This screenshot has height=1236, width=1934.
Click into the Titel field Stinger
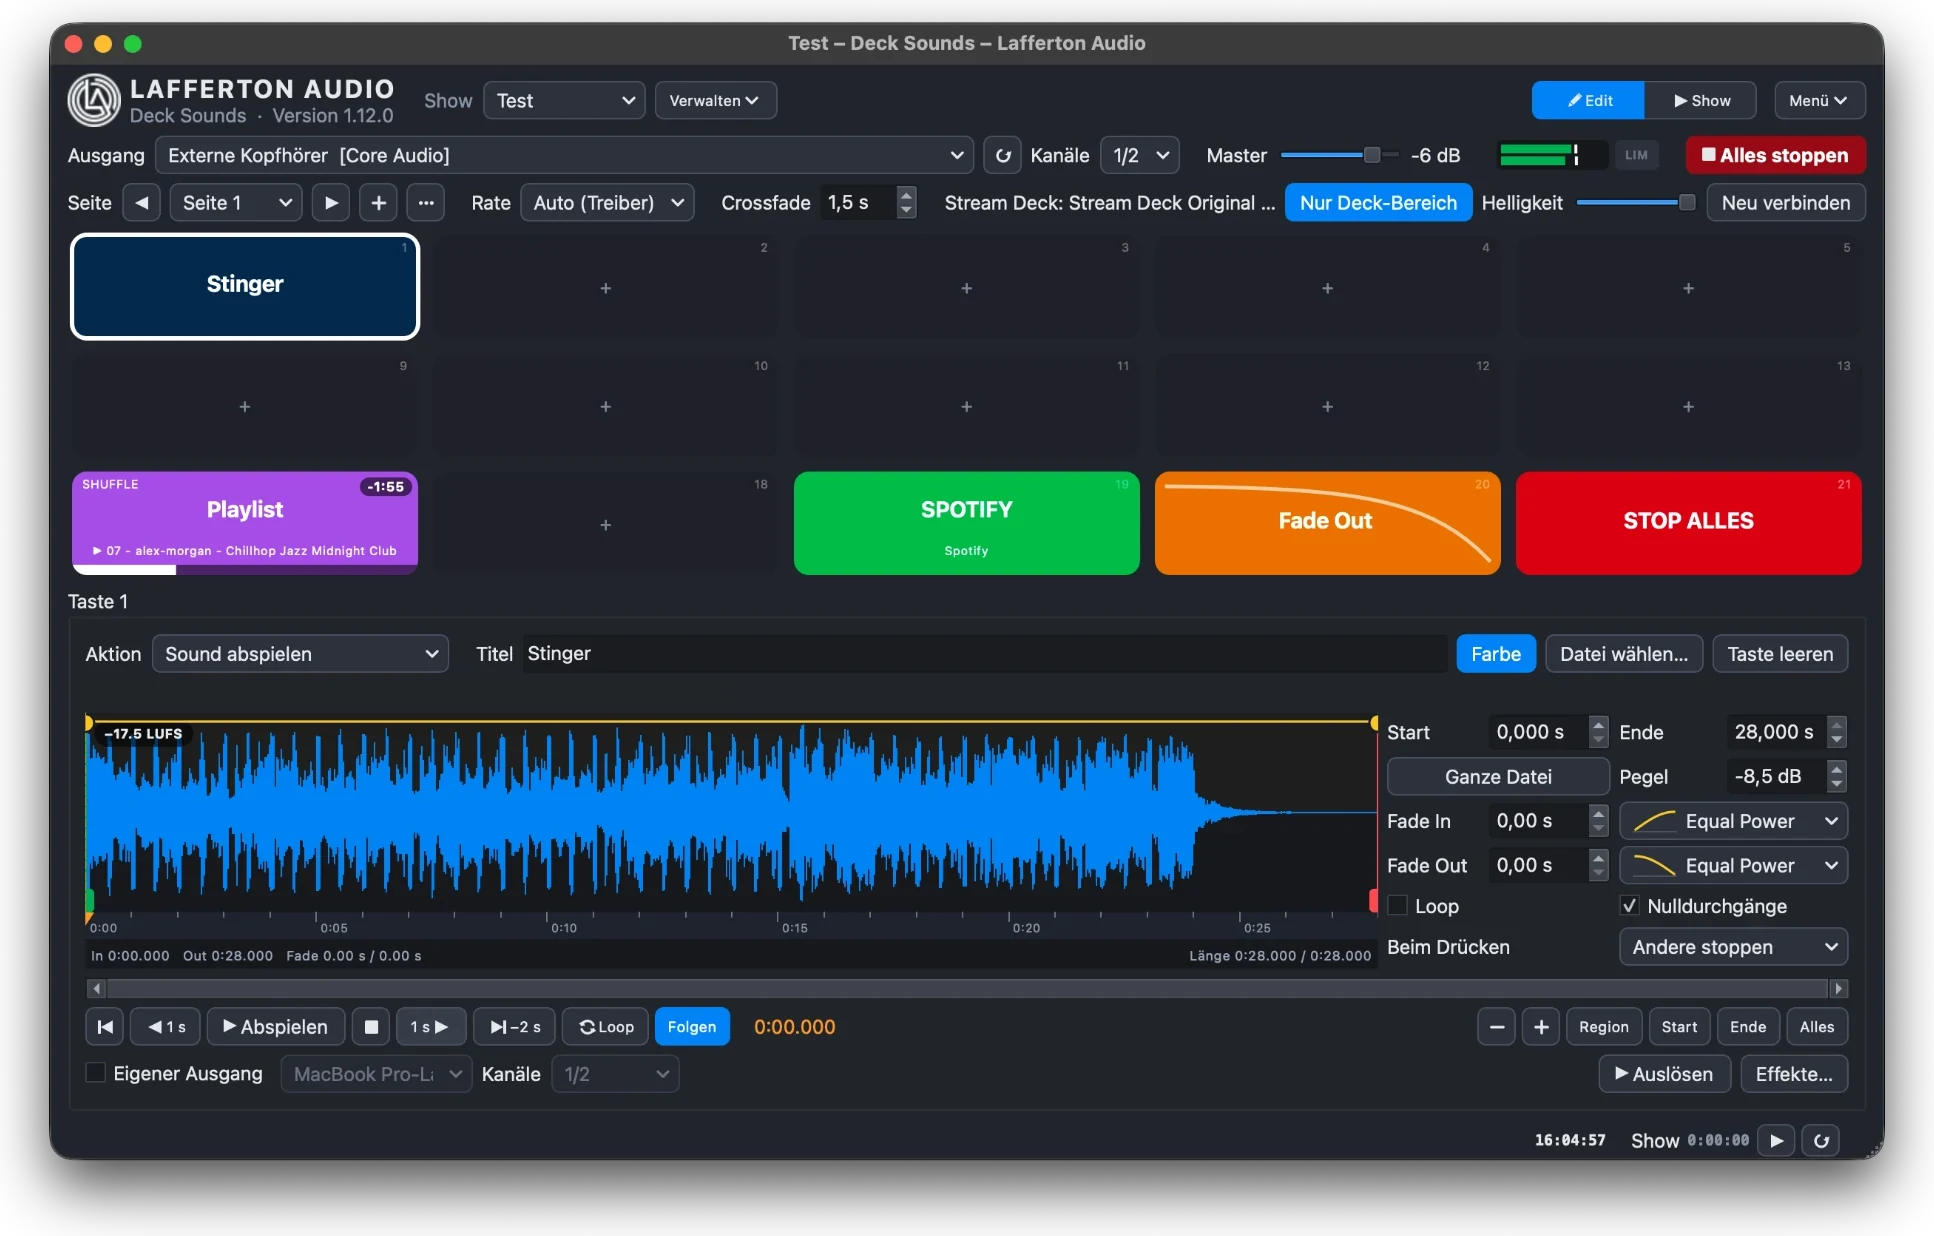click(x=984, y=654)
